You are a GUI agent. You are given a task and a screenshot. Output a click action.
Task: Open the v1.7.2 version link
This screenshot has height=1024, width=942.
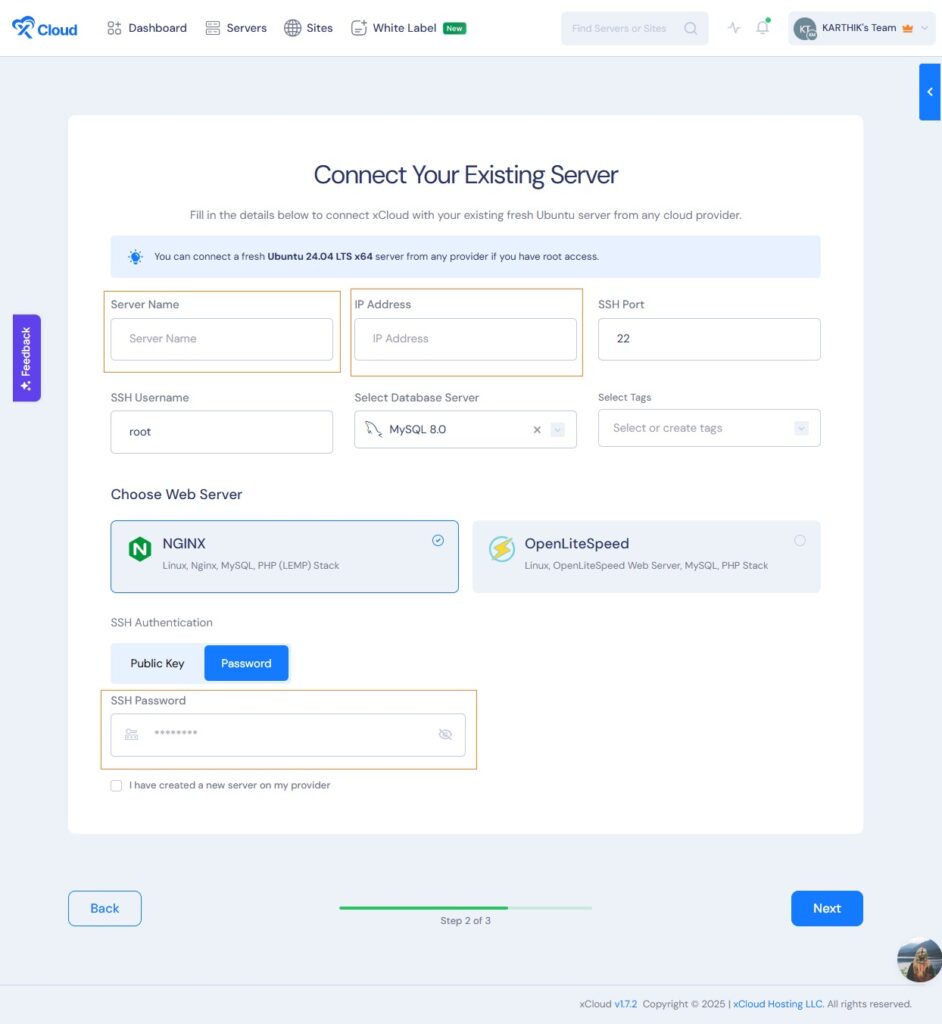[x=625, y=1004]
